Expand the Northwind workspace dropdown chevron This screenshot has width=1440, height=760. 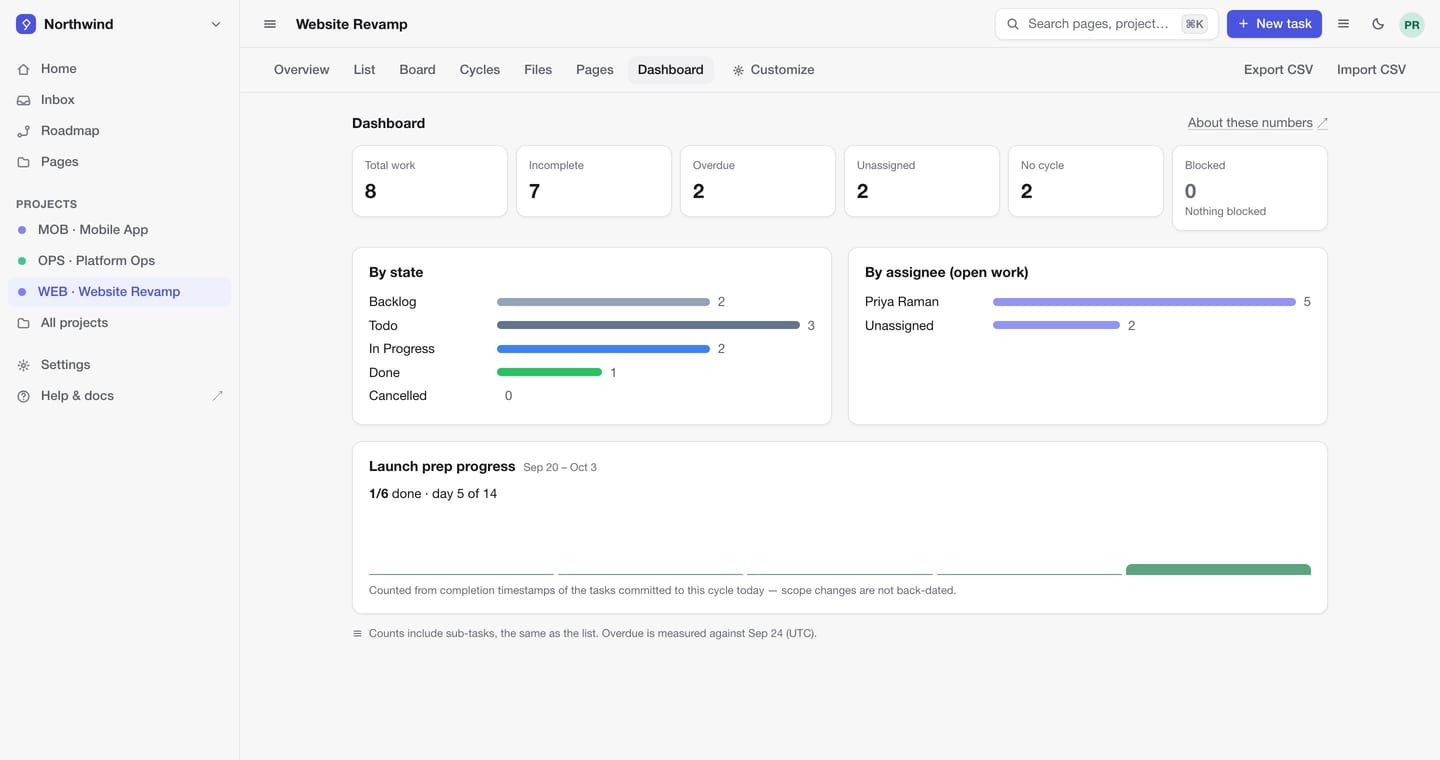coord(215,24)
